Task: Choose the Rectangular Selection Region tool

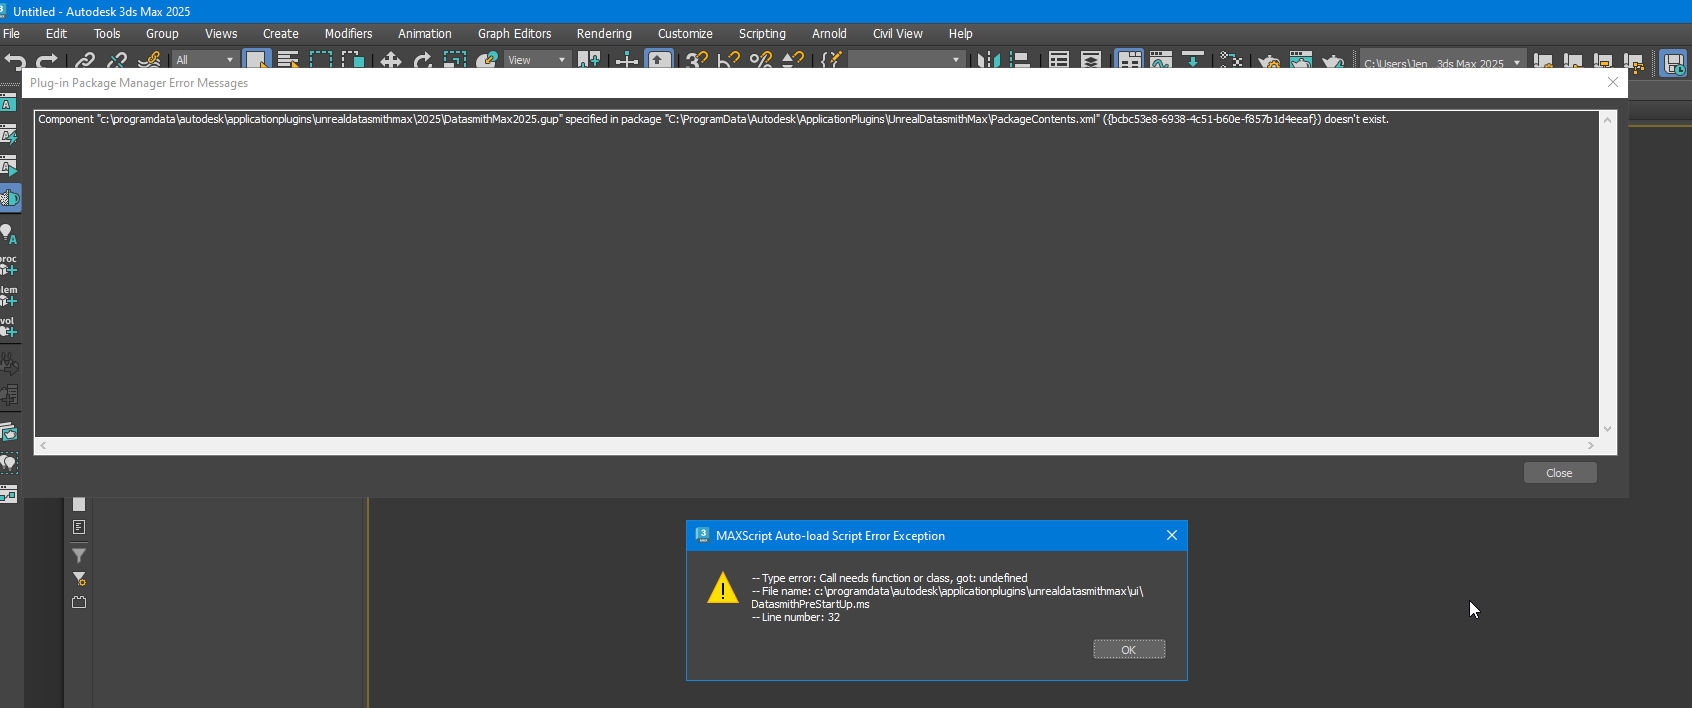Action: 320,60
